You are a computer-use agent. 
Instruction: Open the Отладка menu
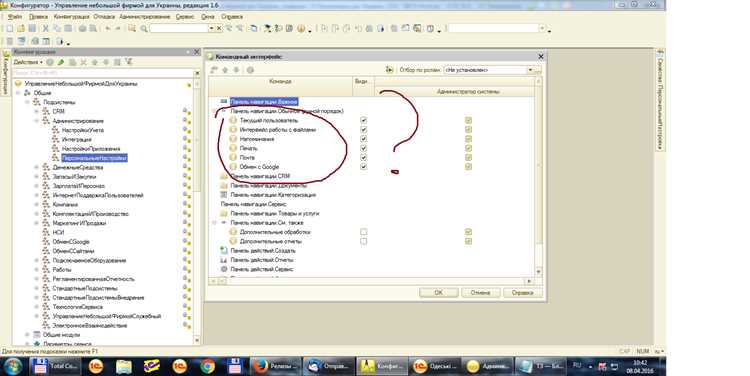(x=104, y=17)
